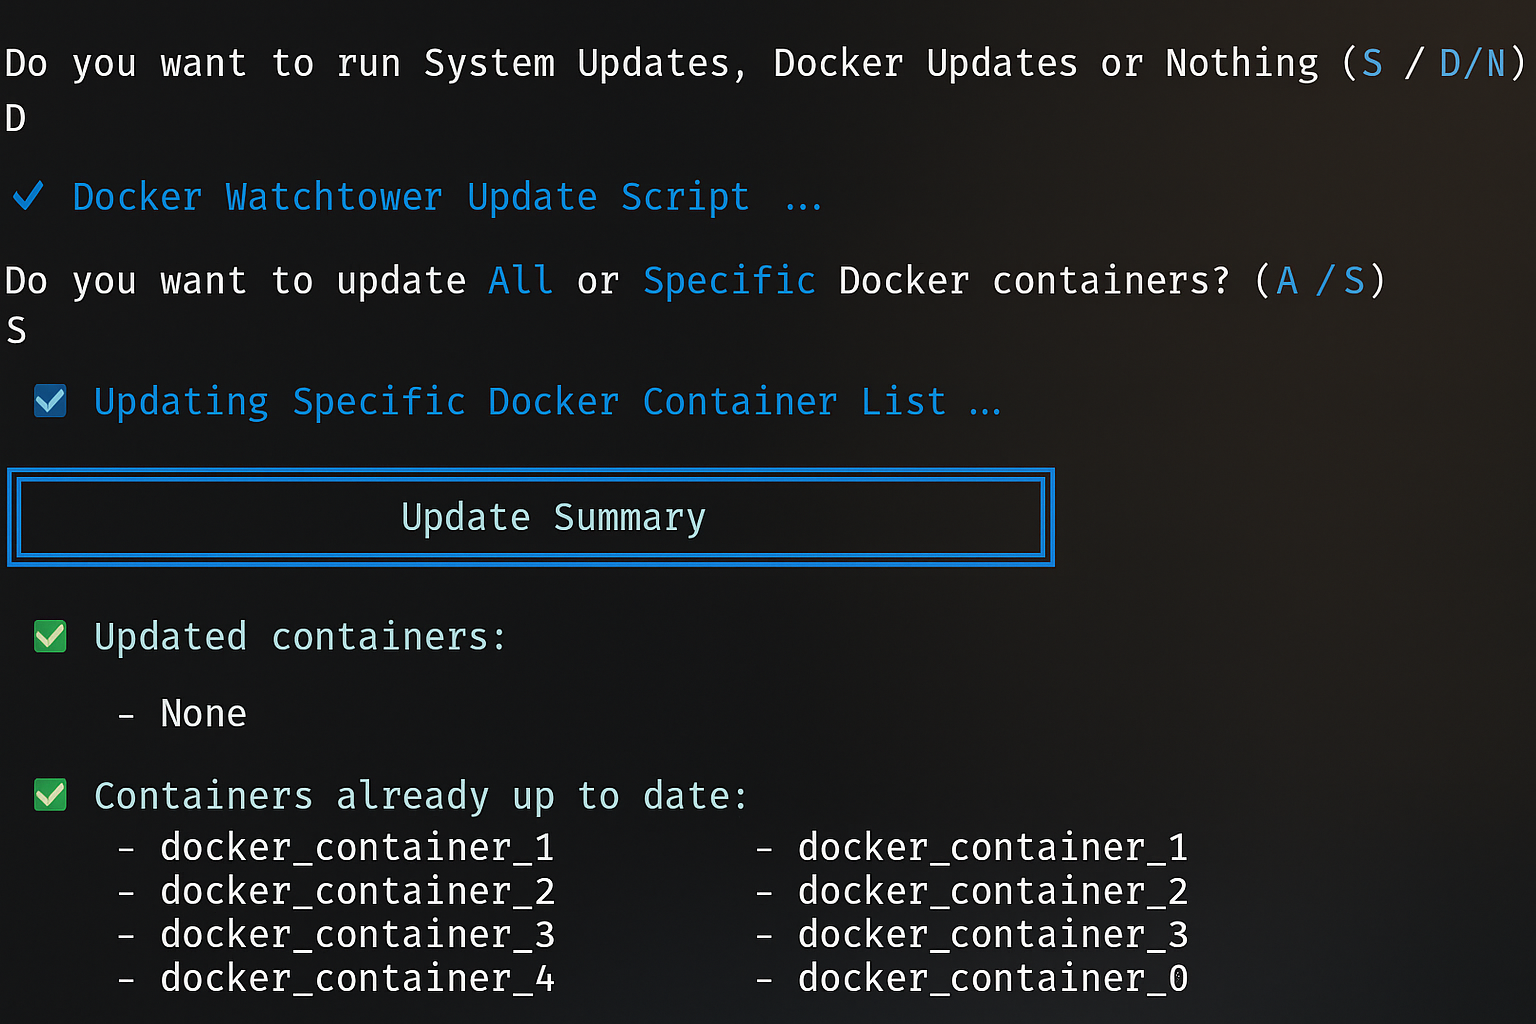Select the docker_container_4 list entry

tap(357, 978)
